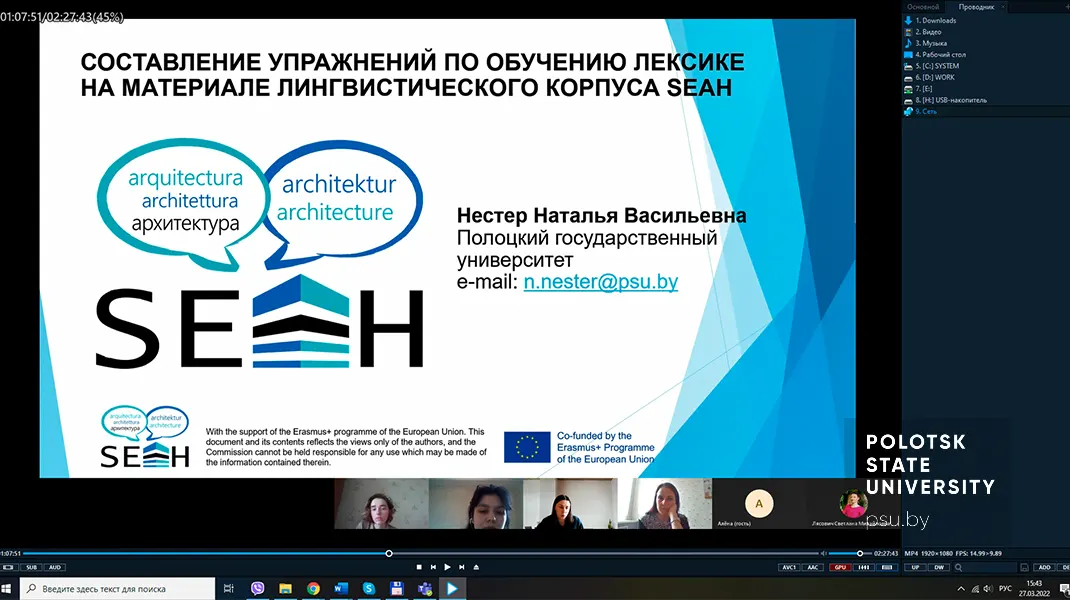The width and height of the screenshot is (1070, 600).
Task: Click the system tray volume icon
Action: pyautogui.click(x=987, y=588)
